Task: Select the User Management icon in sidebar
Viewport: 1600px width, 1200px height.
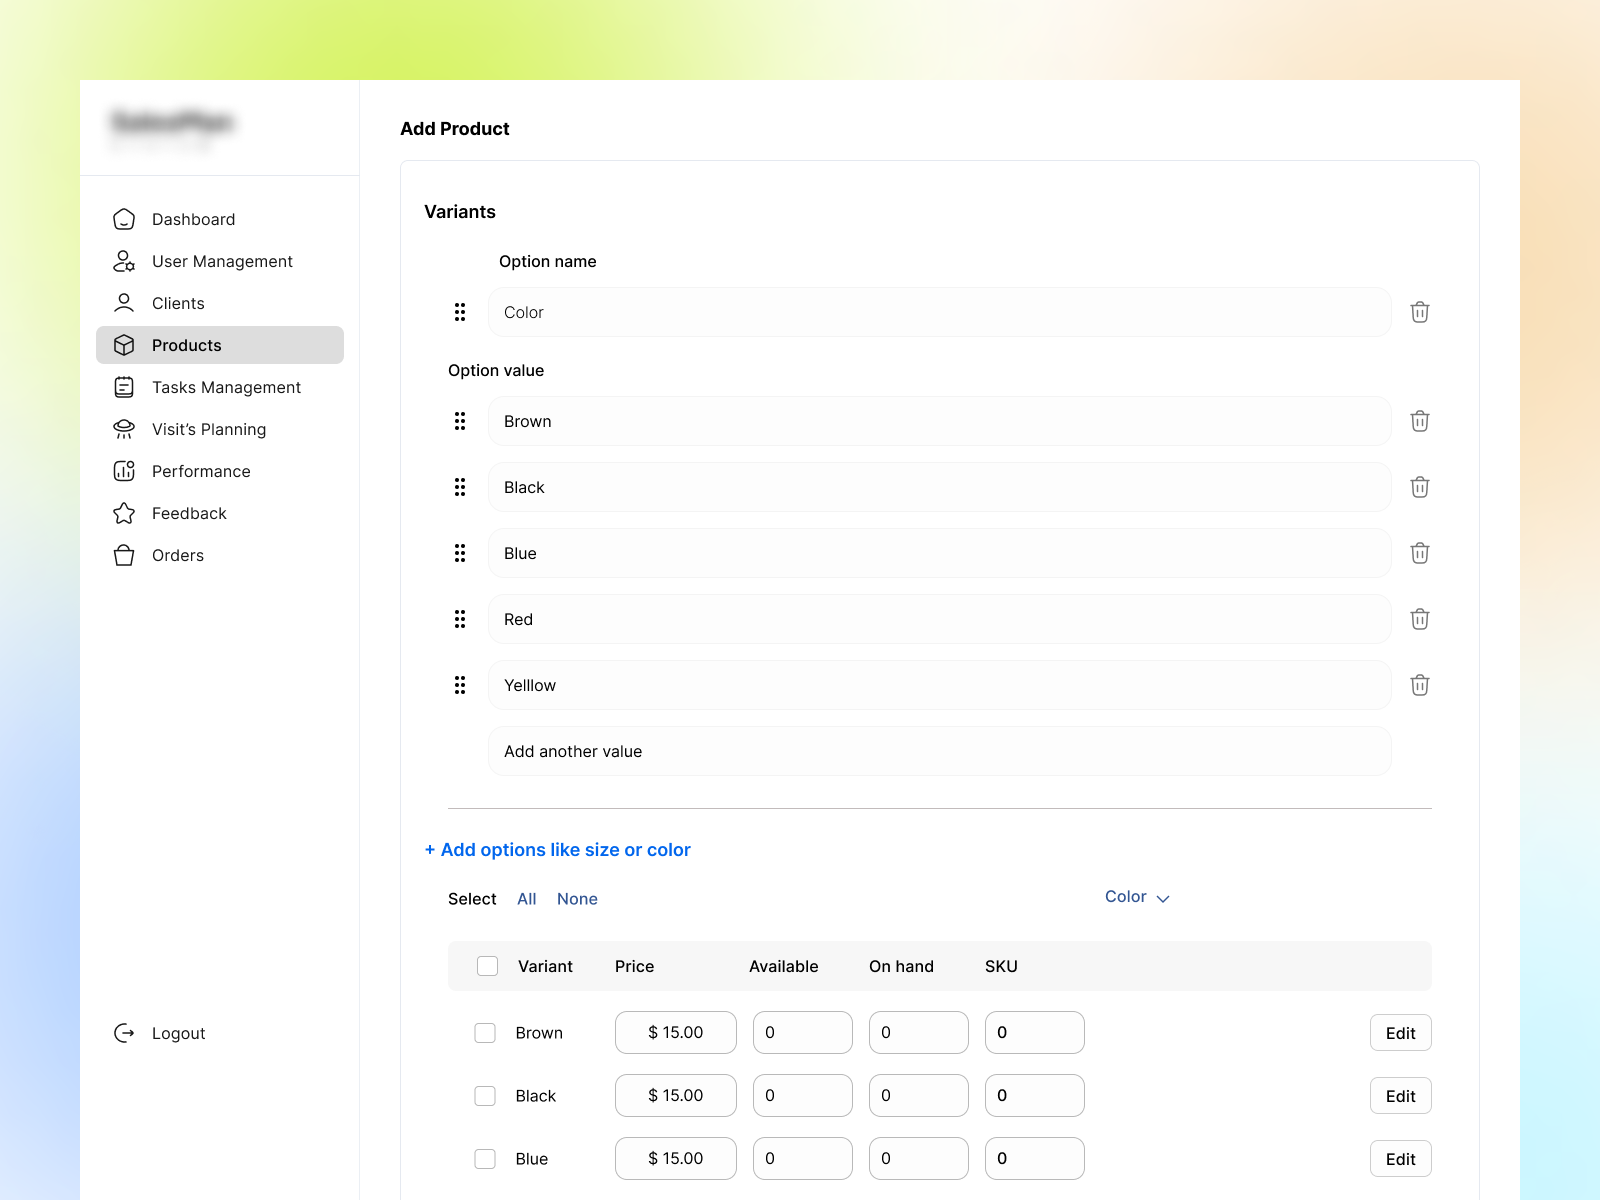Action: coord(124,261)
